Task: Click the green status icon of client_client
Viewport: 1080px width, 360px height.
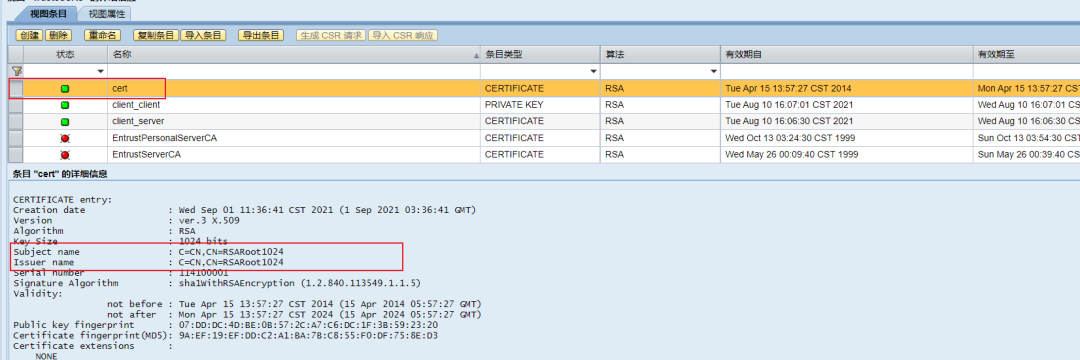Action: [65, 105]
